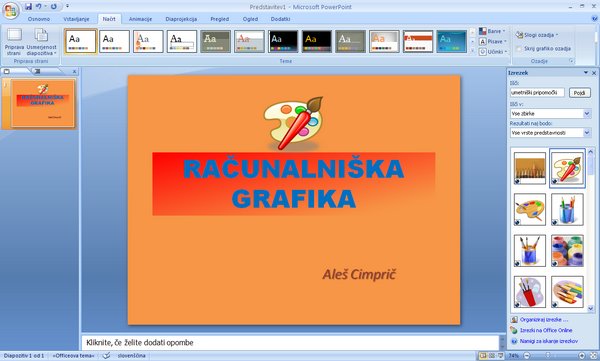This screenshot has height=361, width=600.
Task: Open Priprava strani page setup
Action: pos(15,42)
